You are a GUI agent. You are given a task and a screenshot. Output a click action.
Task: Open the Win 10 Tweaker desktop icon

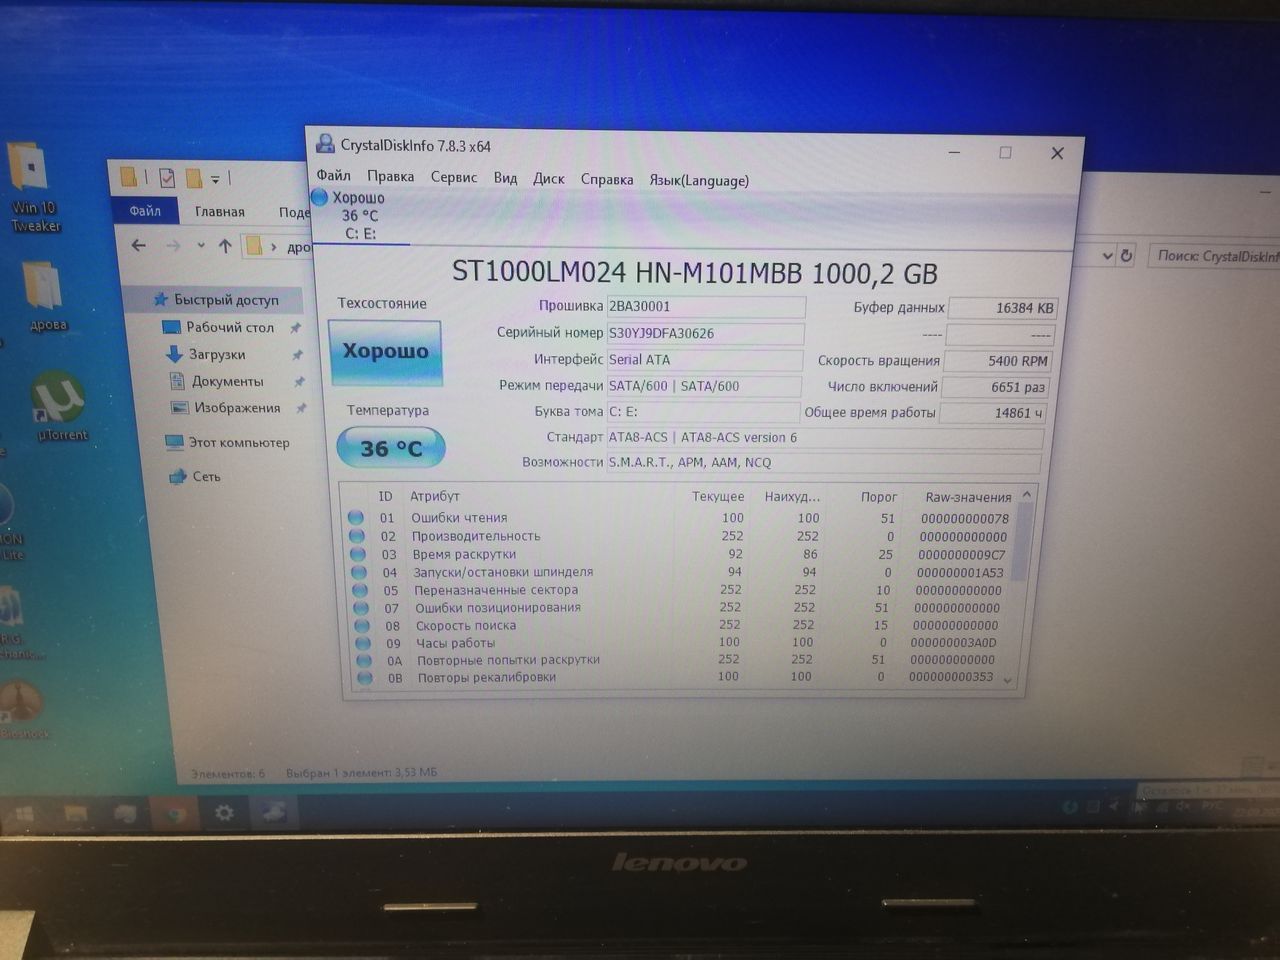coord(34,188)
